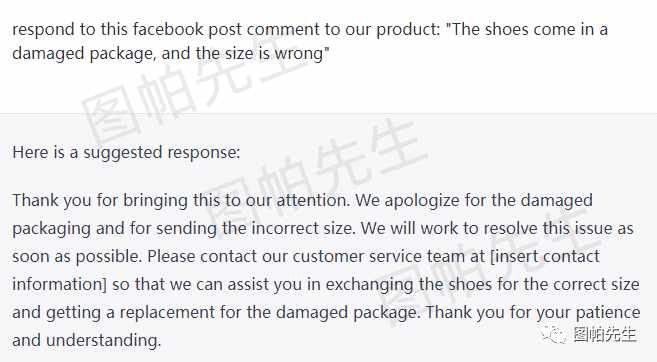Click the 'information]' placeholder ending
The height and width of the screenshot is (362, 657).
pos(59,284)
